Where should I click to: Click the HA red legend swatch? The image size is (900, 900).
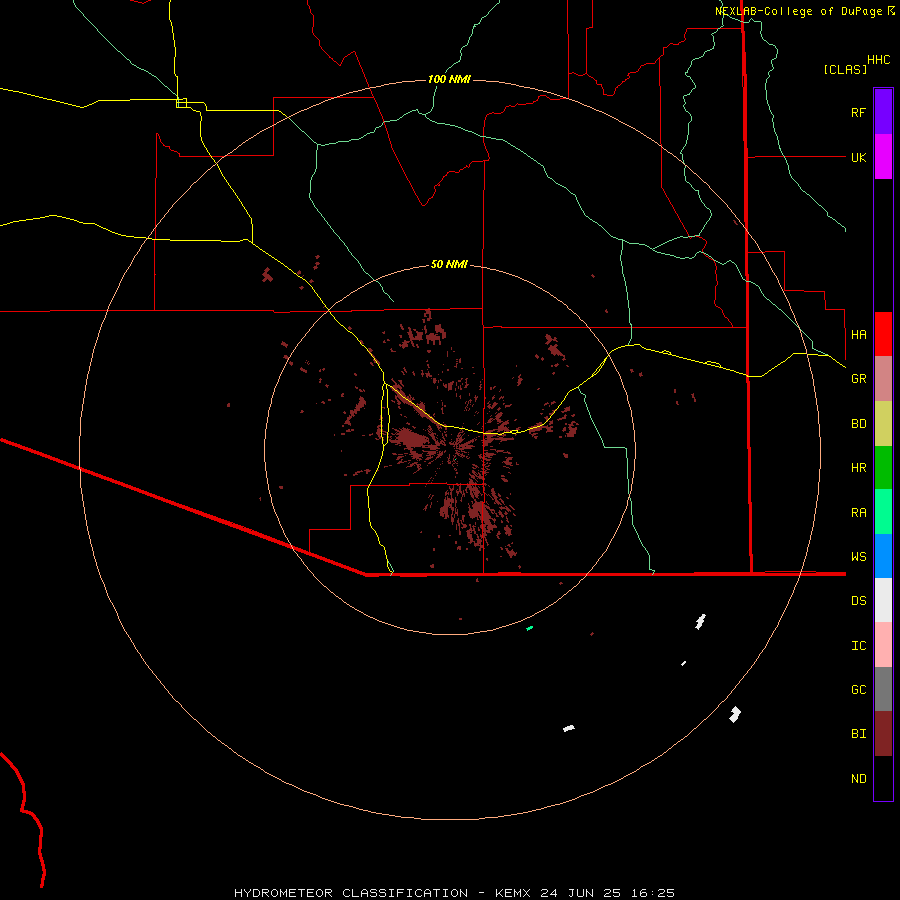pyautogui.click(x=883, y=334)
